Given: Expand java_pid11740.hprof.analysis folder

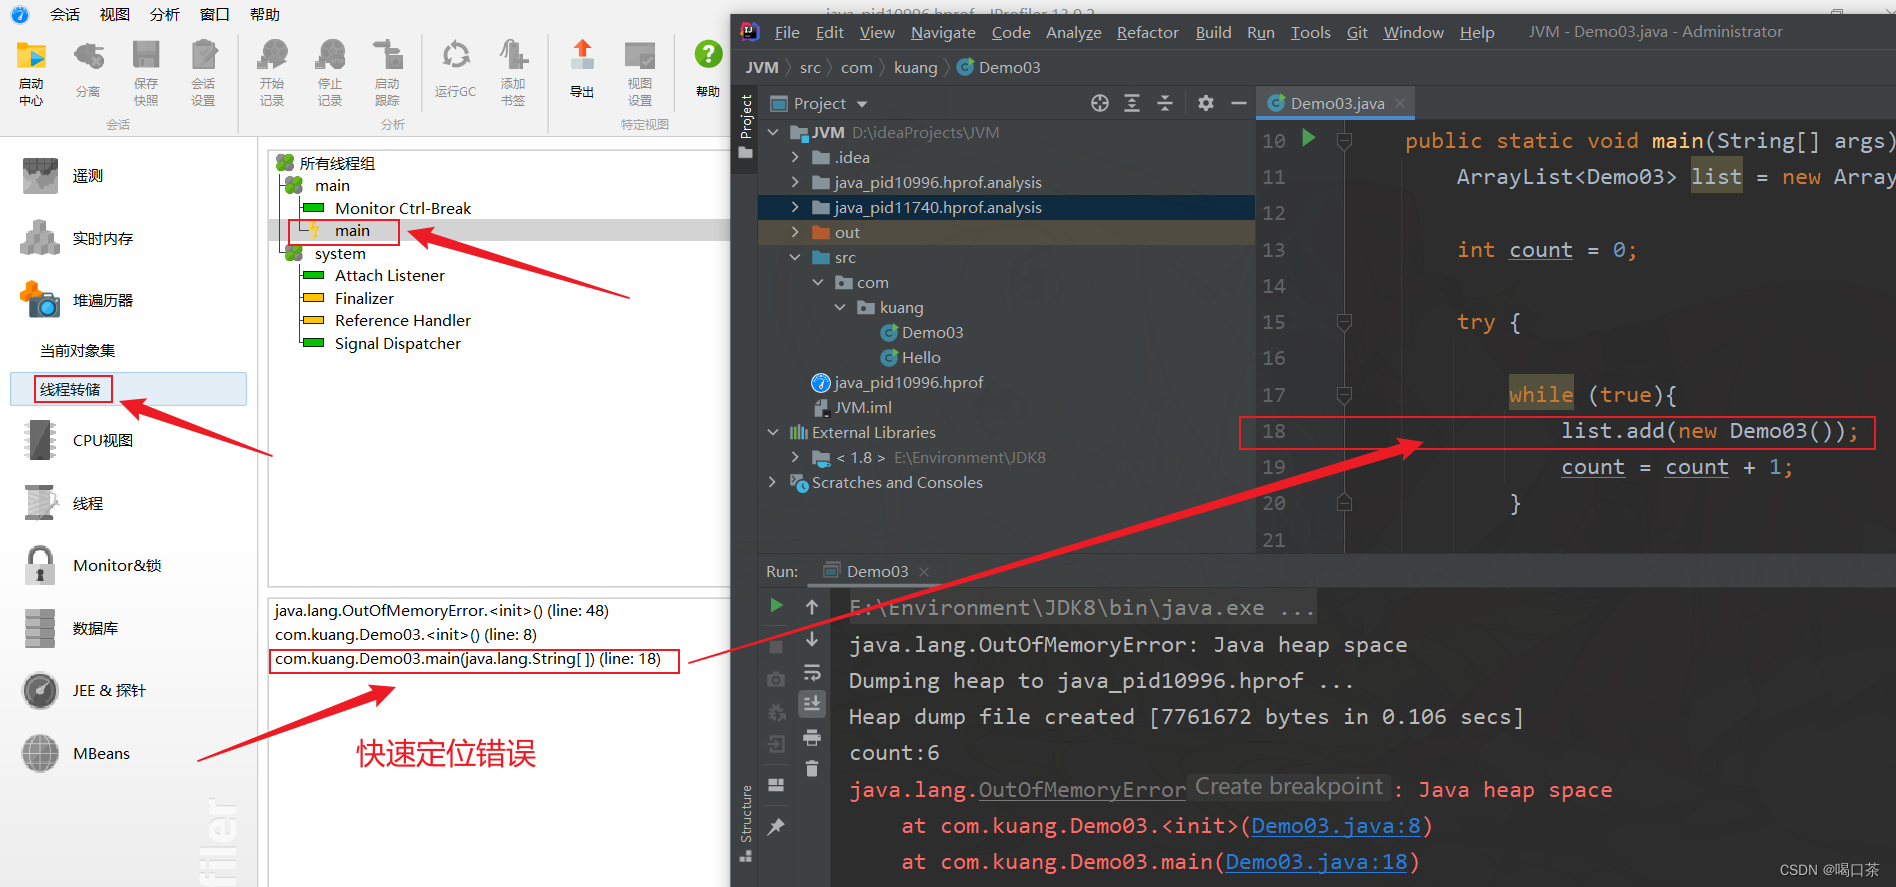Looking at the screenshot, I should click(795, 207).
